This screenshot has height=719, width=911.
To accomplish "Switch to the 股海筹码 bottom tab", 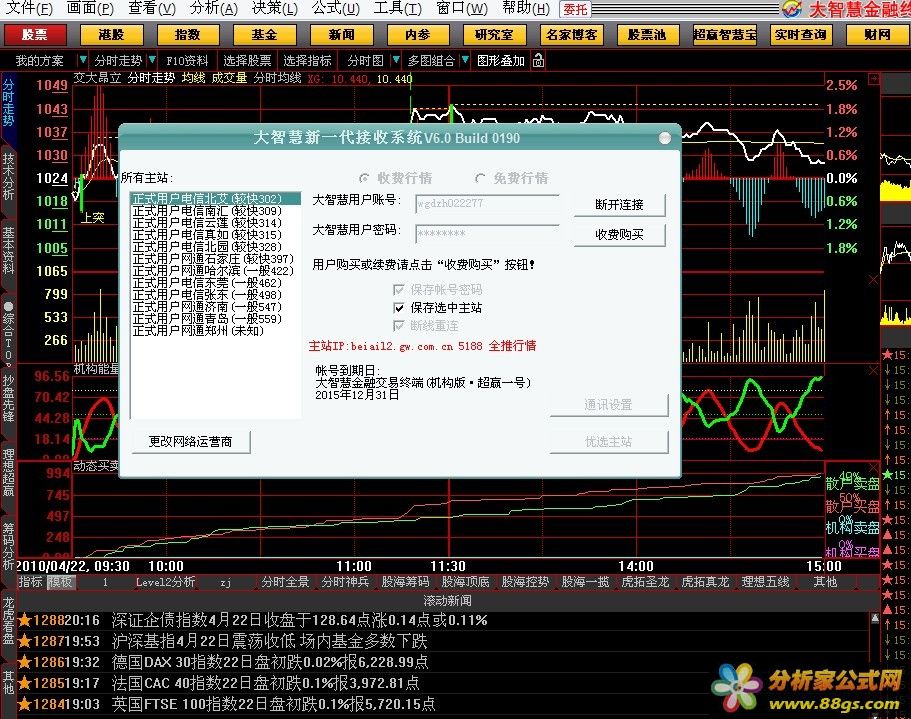I will tap(406, 581).
